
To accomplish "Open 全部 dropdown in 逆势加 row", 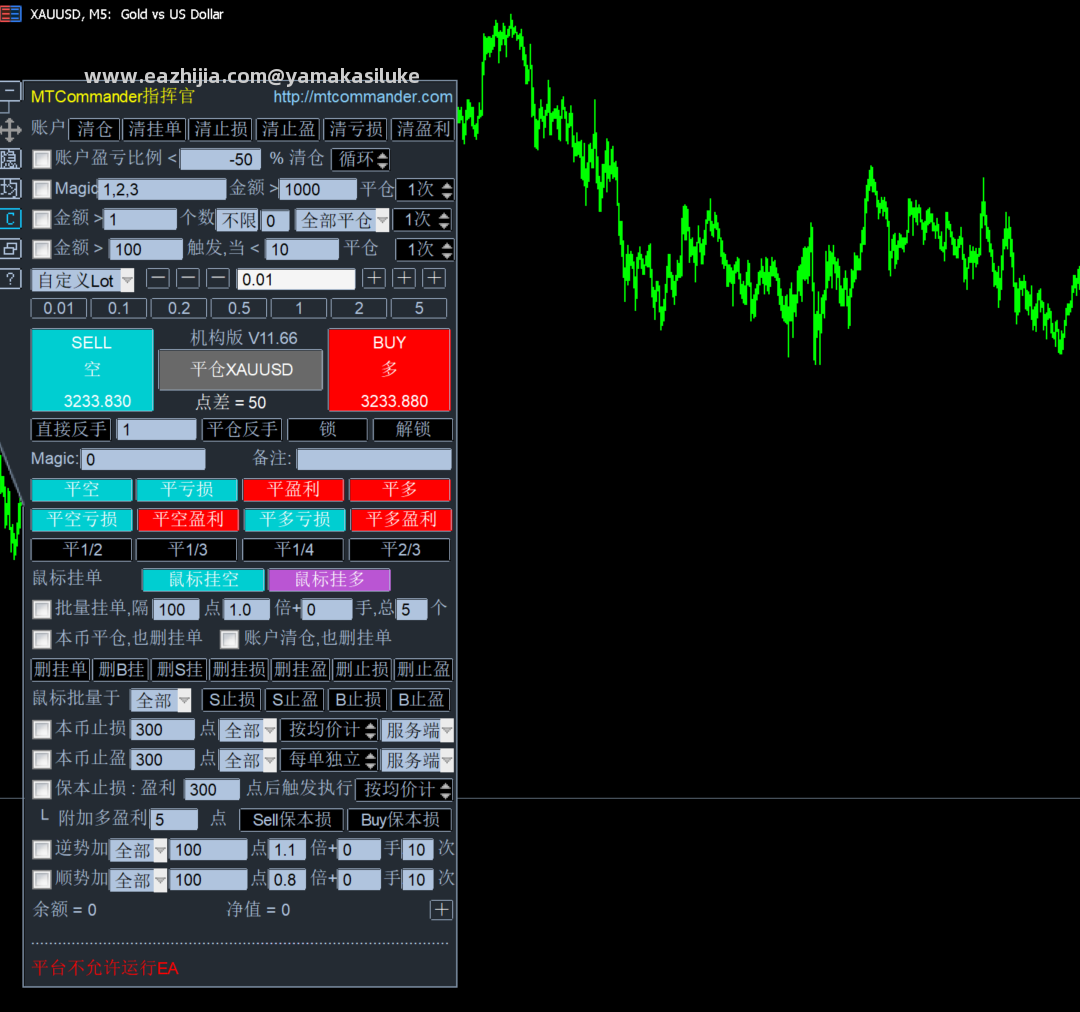I will [x=138, y=850].
